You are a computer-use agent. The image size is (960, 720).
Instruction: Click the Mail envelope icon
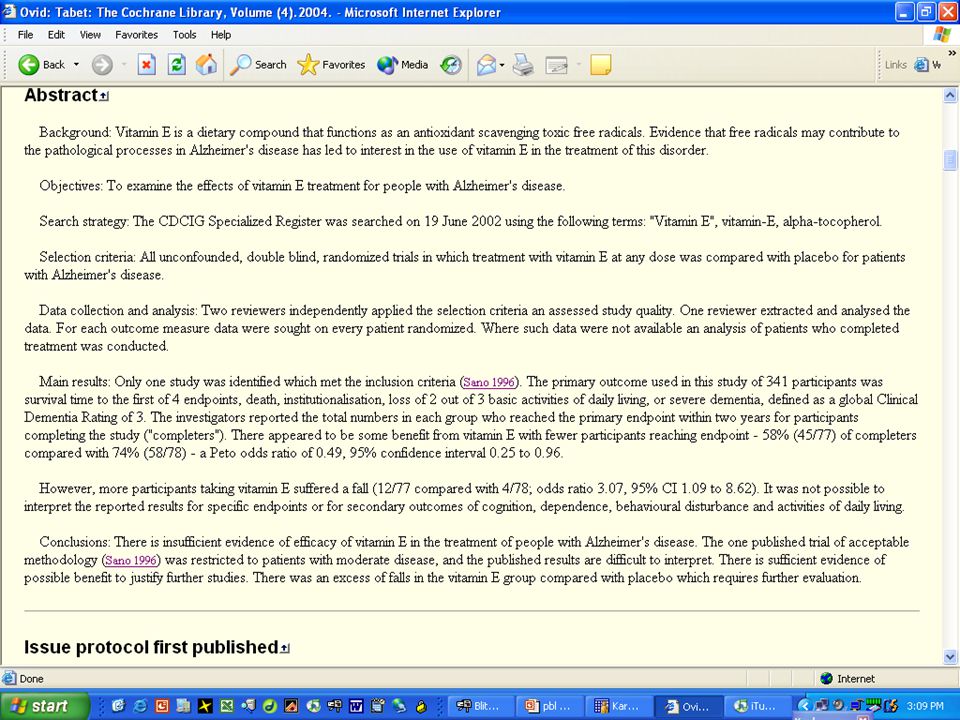click(486, 64)
